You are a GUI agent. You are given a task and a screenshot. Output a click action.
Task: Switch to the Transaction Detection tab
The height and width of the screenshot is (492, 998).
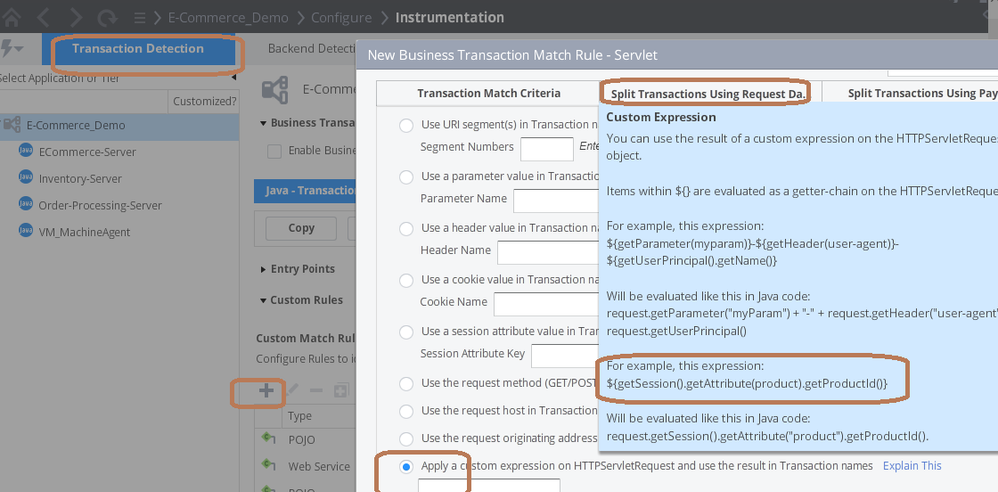[138, 49]
